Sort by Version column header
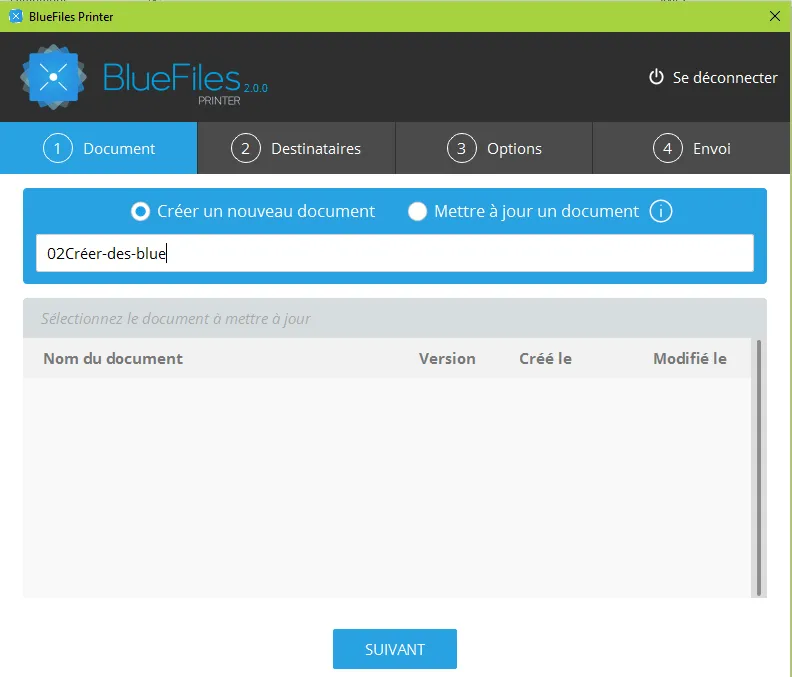 (447, 359)
